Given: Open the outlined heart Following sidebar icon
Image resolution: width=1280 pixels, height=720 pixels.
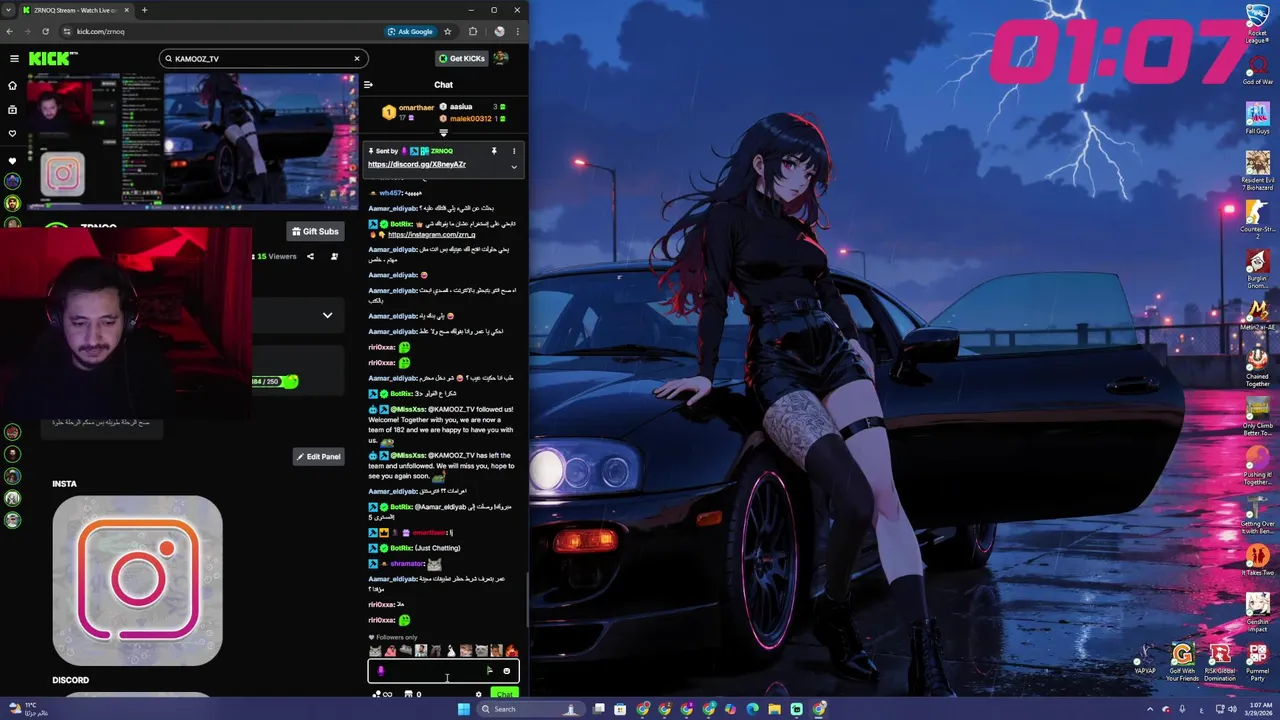Looking at the screenshot, I should (x=12, y=133).
